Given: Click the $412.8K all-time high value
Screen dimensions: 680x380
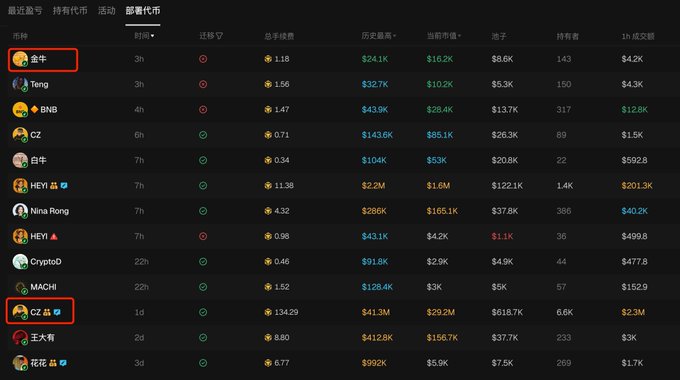Looking at the screenshot, I should click(x=377, y=337).
